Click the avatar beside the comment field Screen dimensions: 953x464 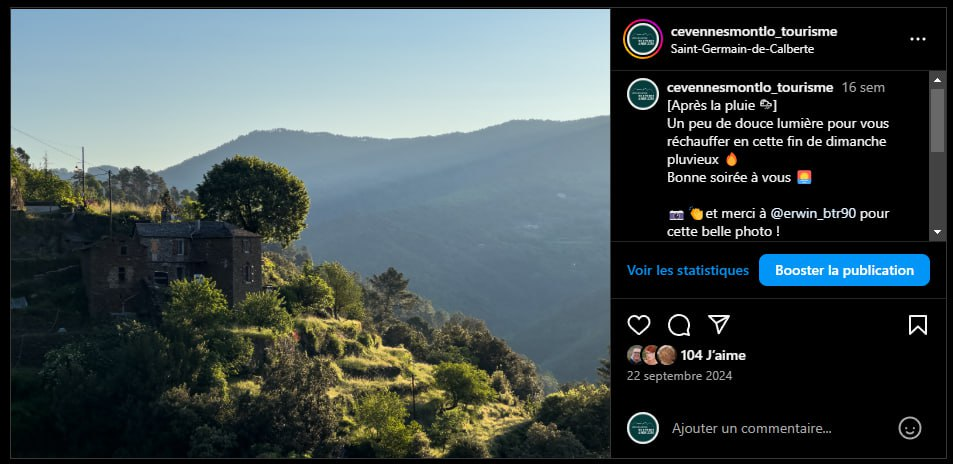coord(643,428)
